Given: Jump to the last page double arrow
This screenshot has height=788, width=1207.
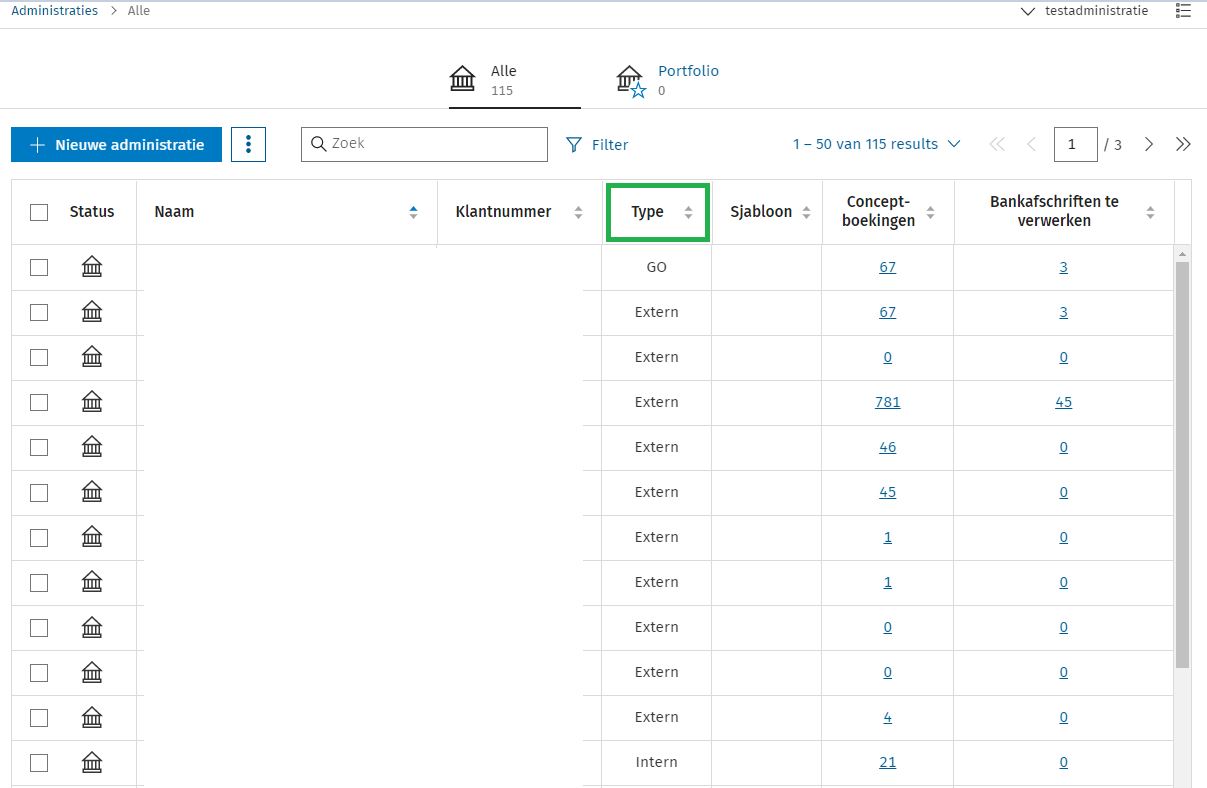Looking at the screenshot, I should coord(1183,145).
